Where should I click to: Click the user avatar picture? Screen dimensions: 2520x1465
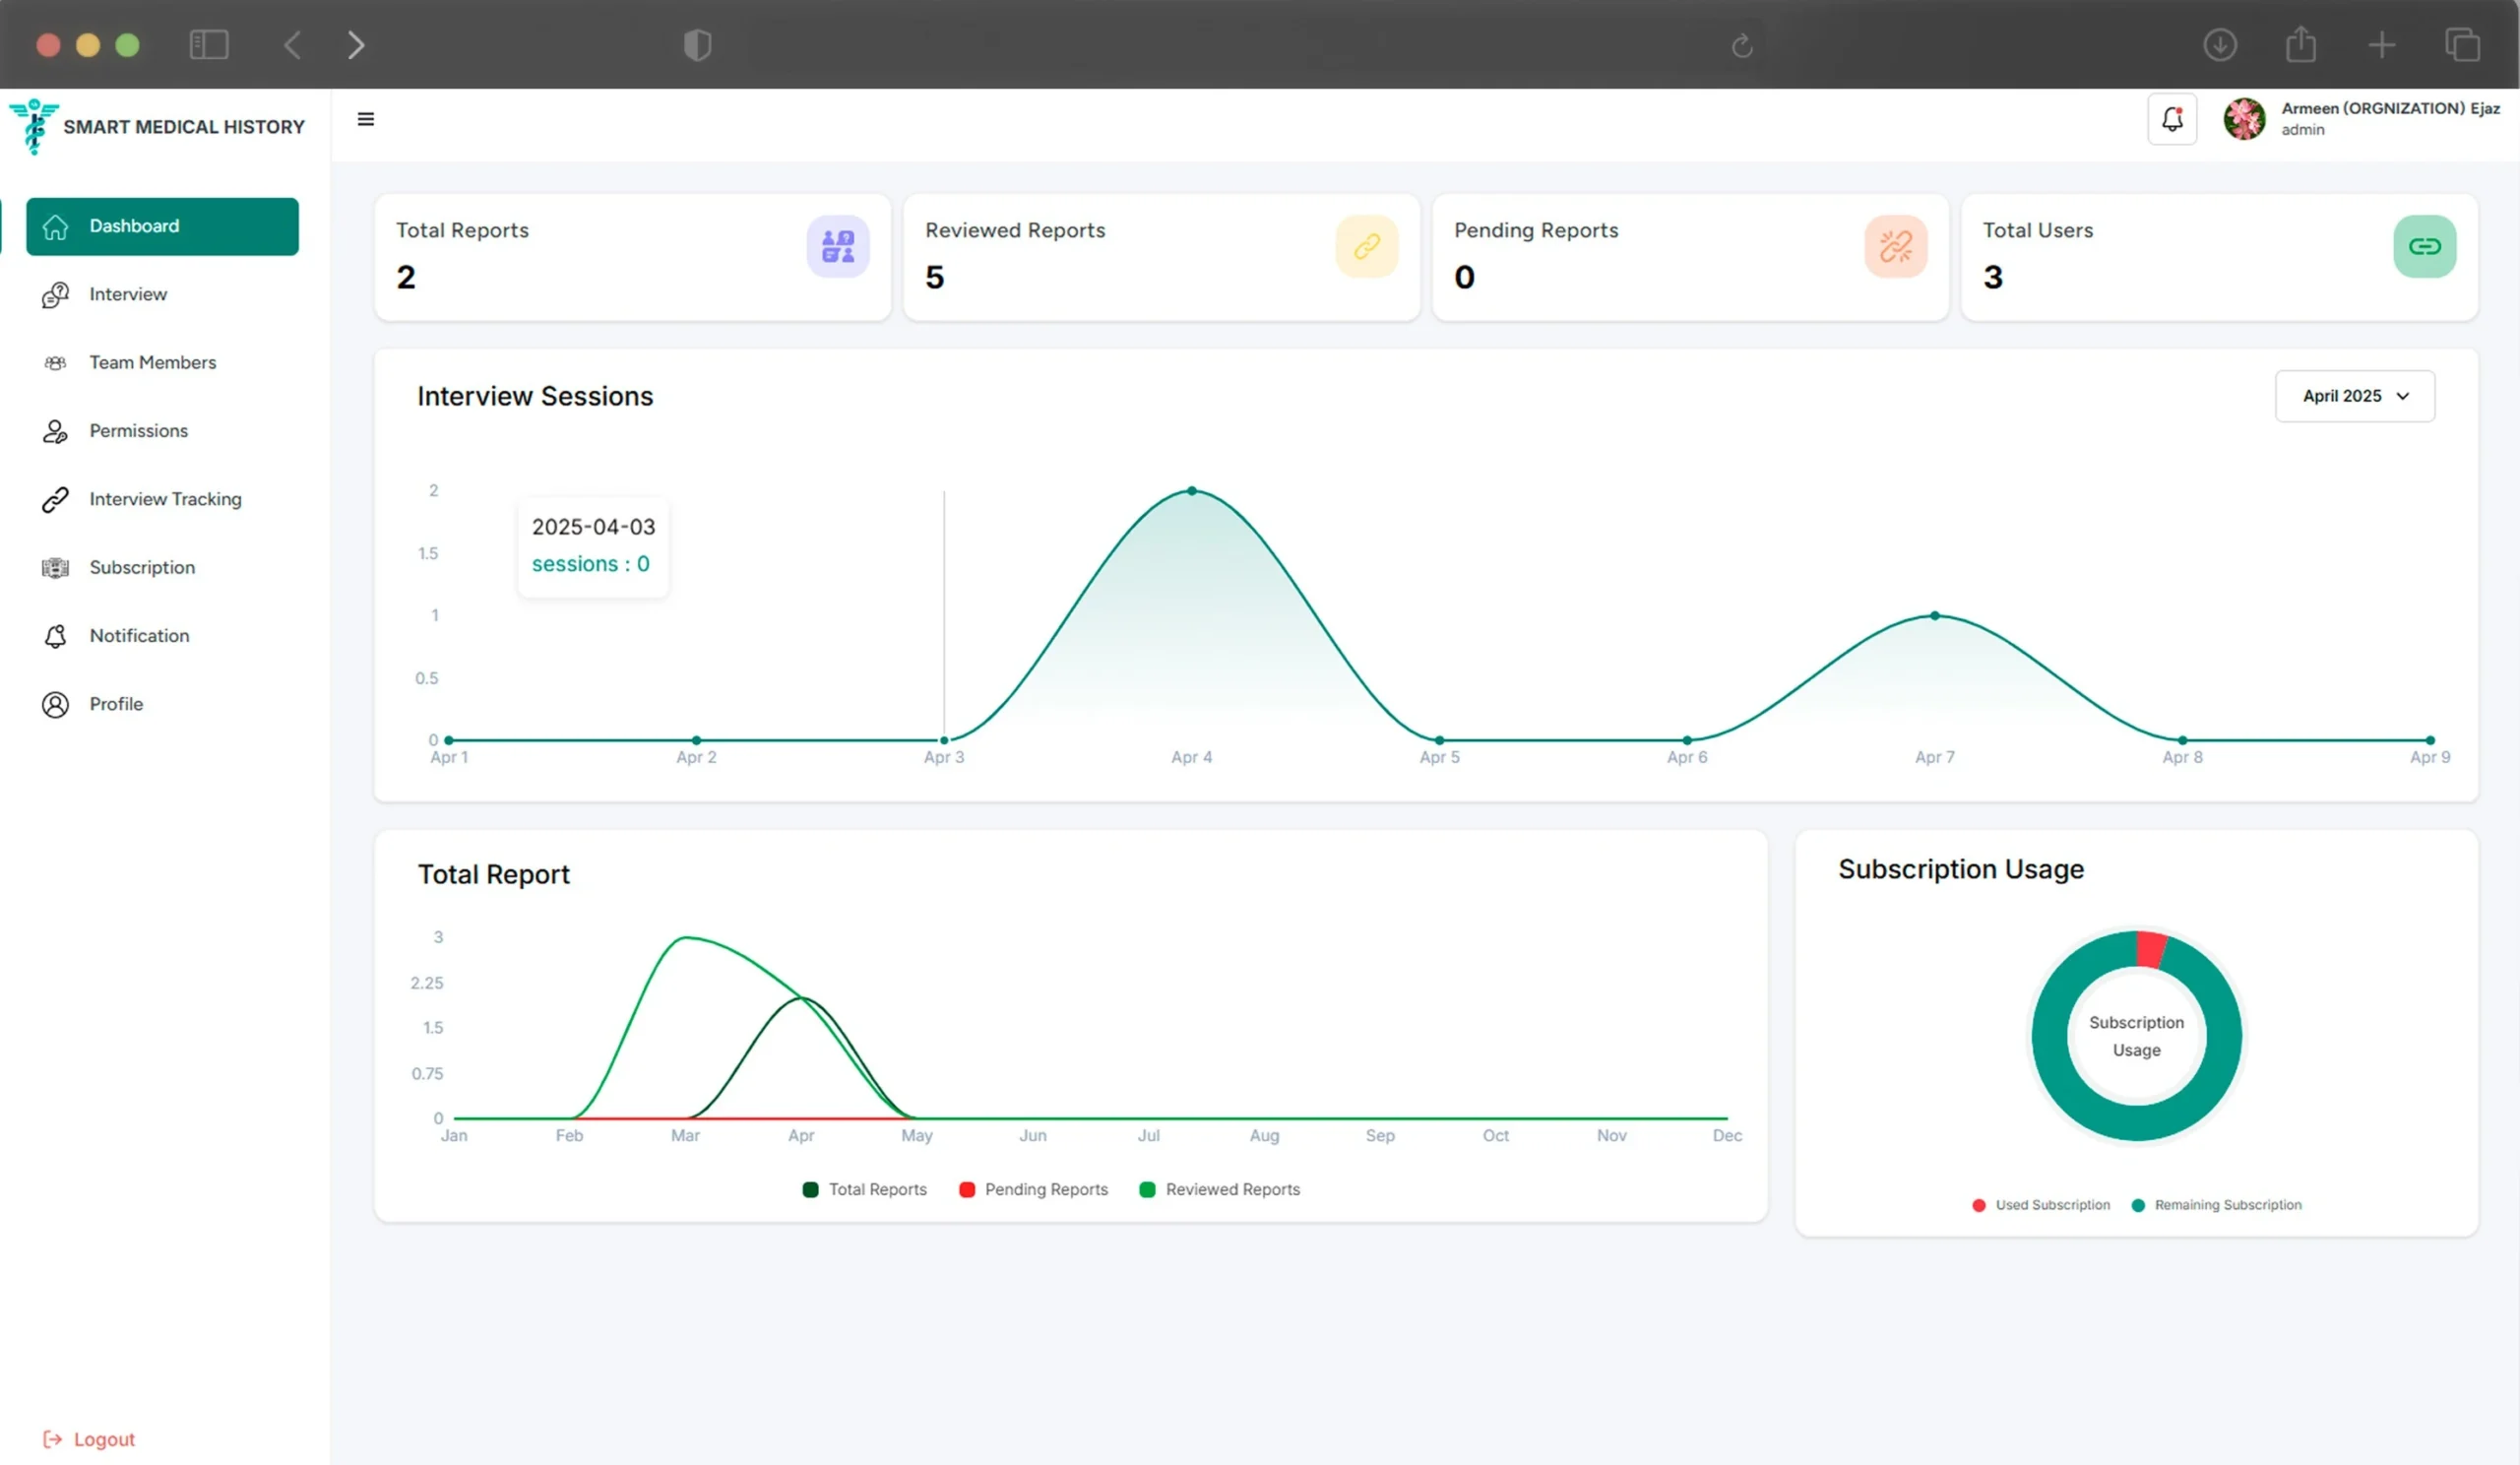tap(2243, 120)
